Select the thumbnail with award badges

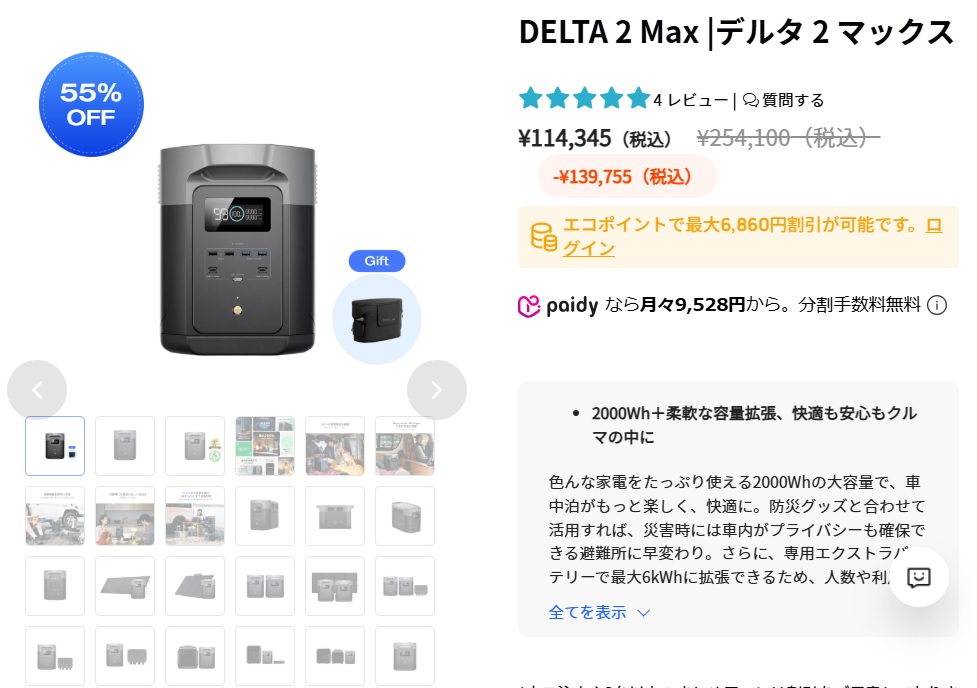click(x=195, y=446)
